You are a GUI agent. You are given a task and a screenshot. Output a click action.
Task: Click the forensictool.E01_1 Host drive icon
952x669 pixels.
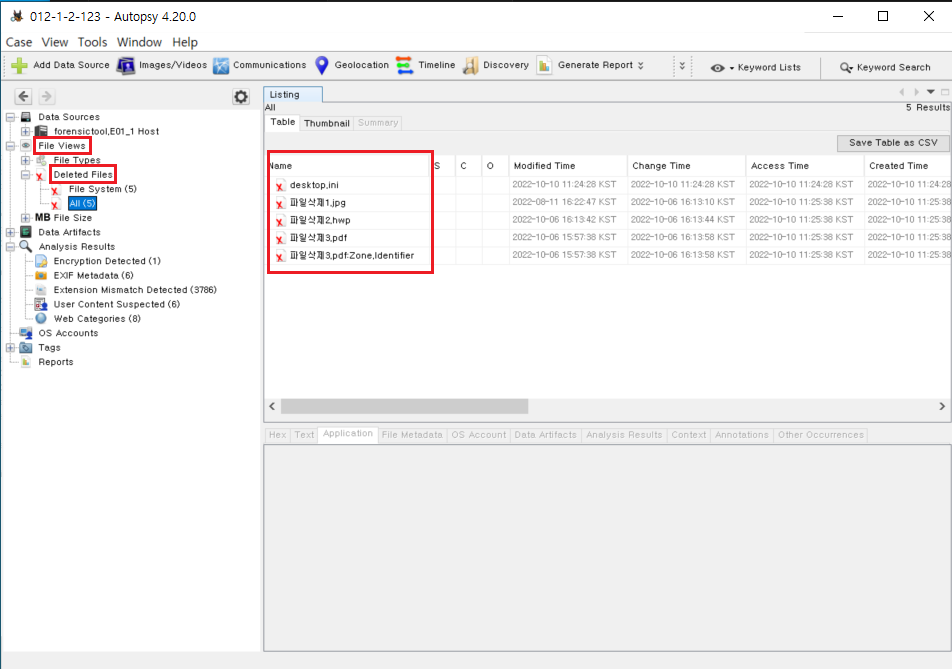[x=41, y=131]
